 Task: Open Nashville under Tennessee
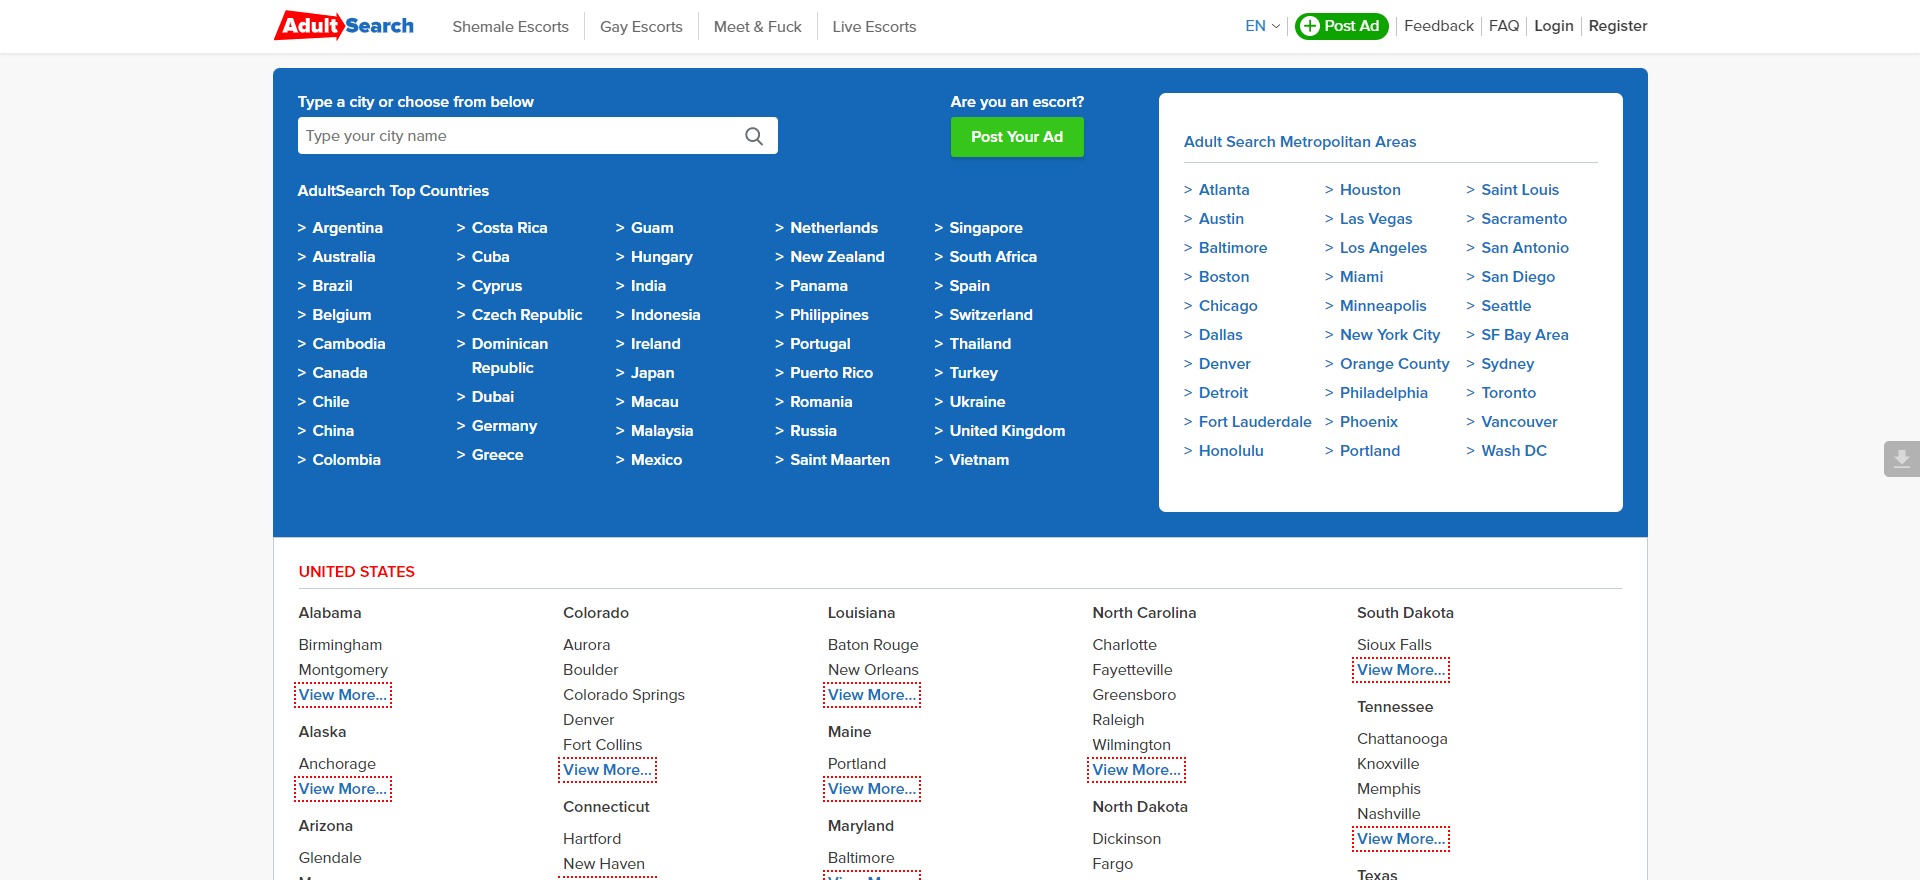[1388, 814]
